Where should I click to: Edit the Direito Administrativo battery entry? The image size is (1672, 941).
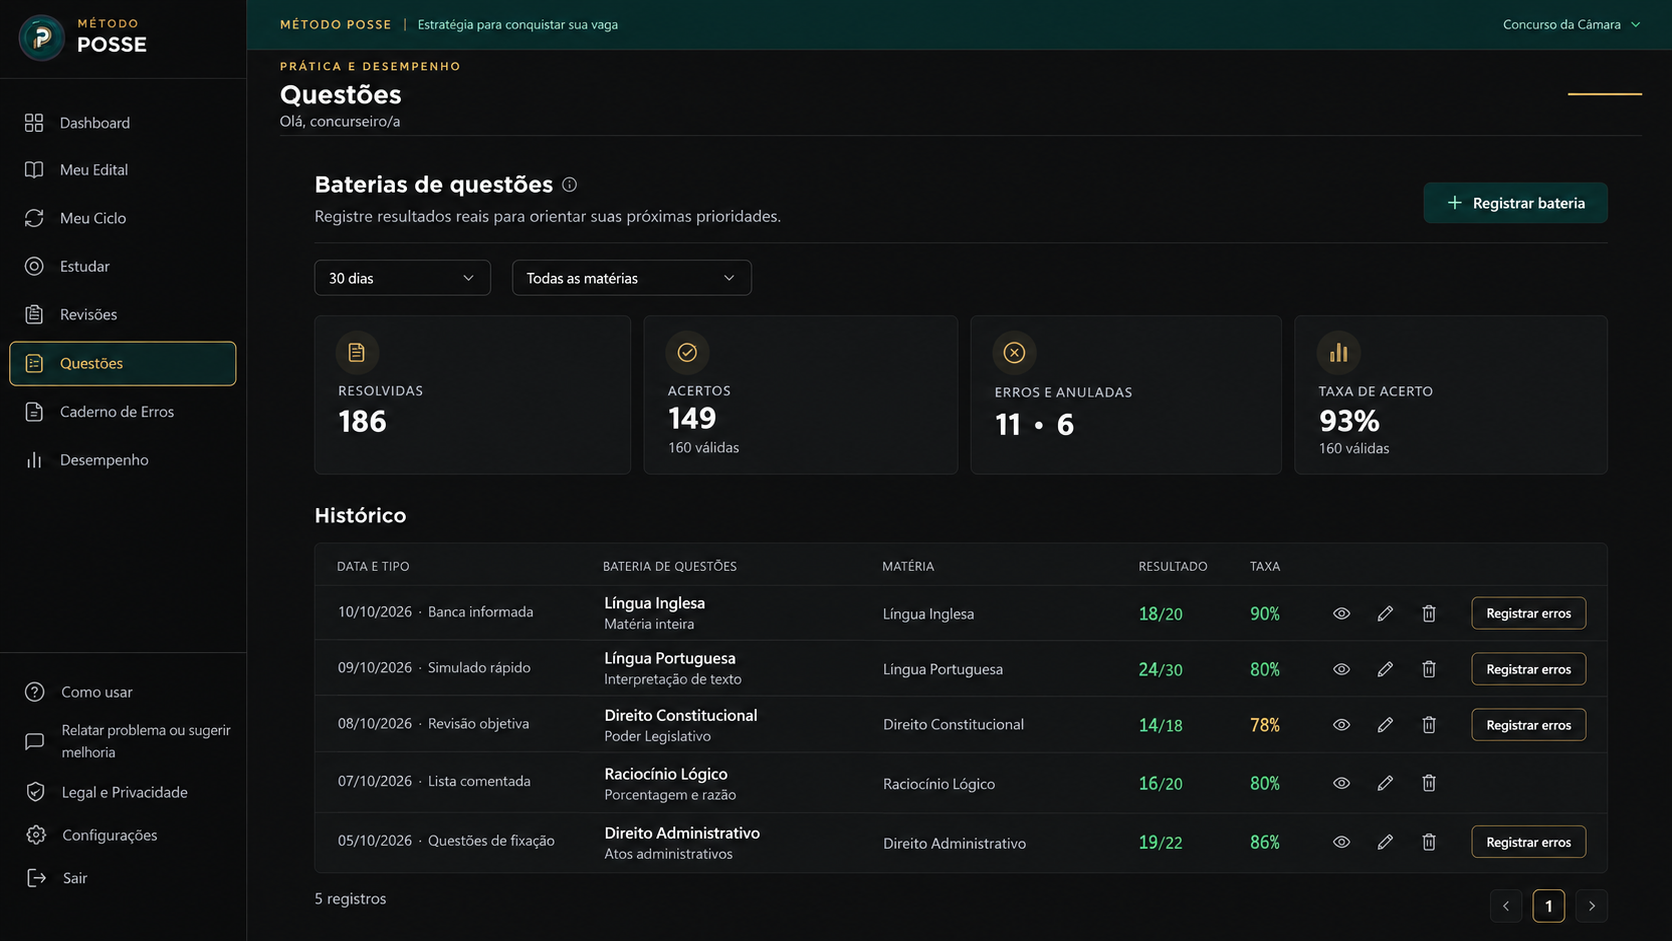1385,842
